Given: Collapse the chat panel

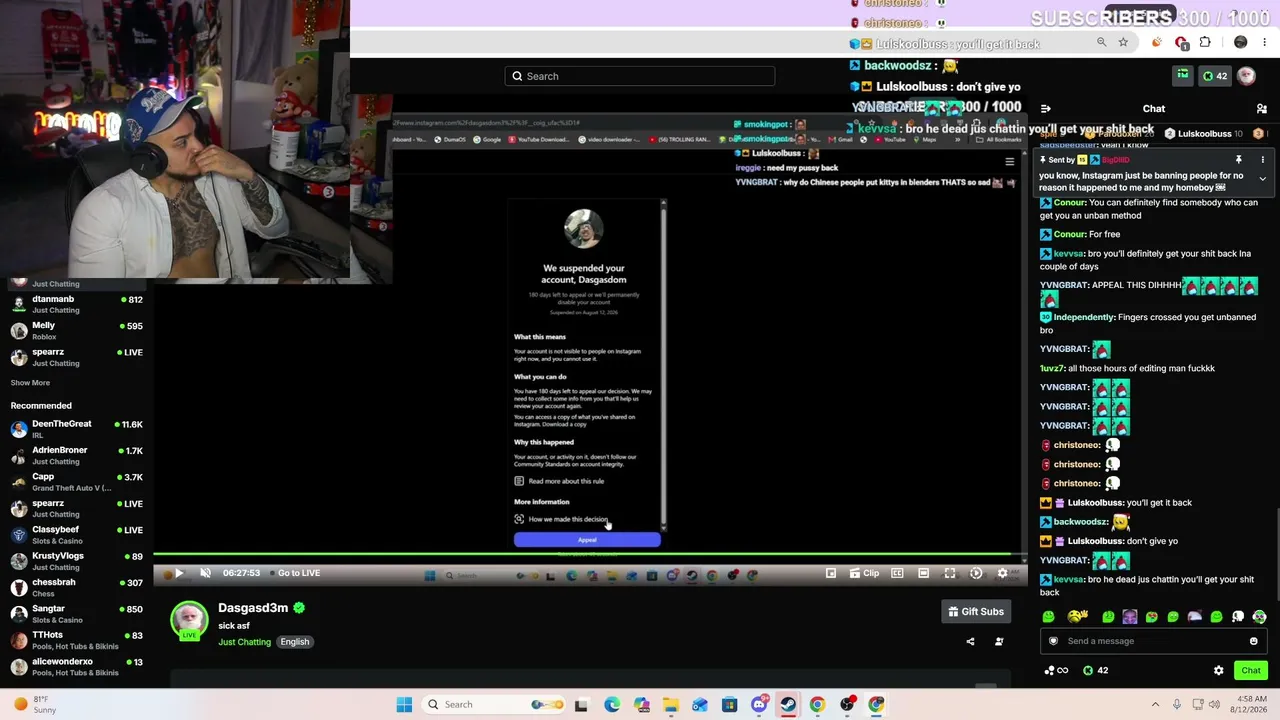Looking at the screenshot, I should click(x=1046, y=109).
